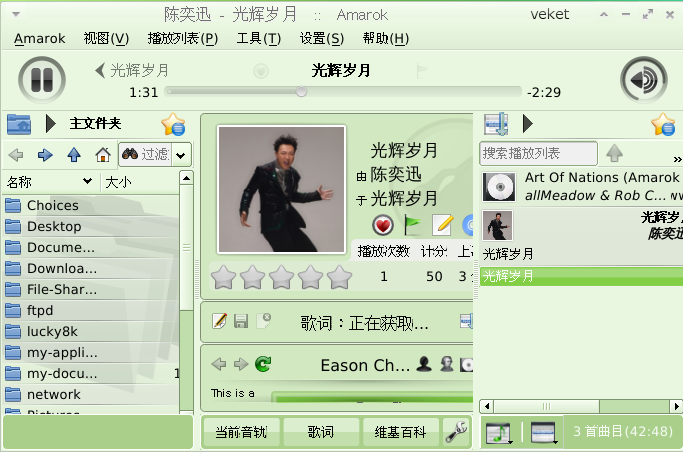Show artist page silhouette icon
Screen dimensions: 683x452
424,364
